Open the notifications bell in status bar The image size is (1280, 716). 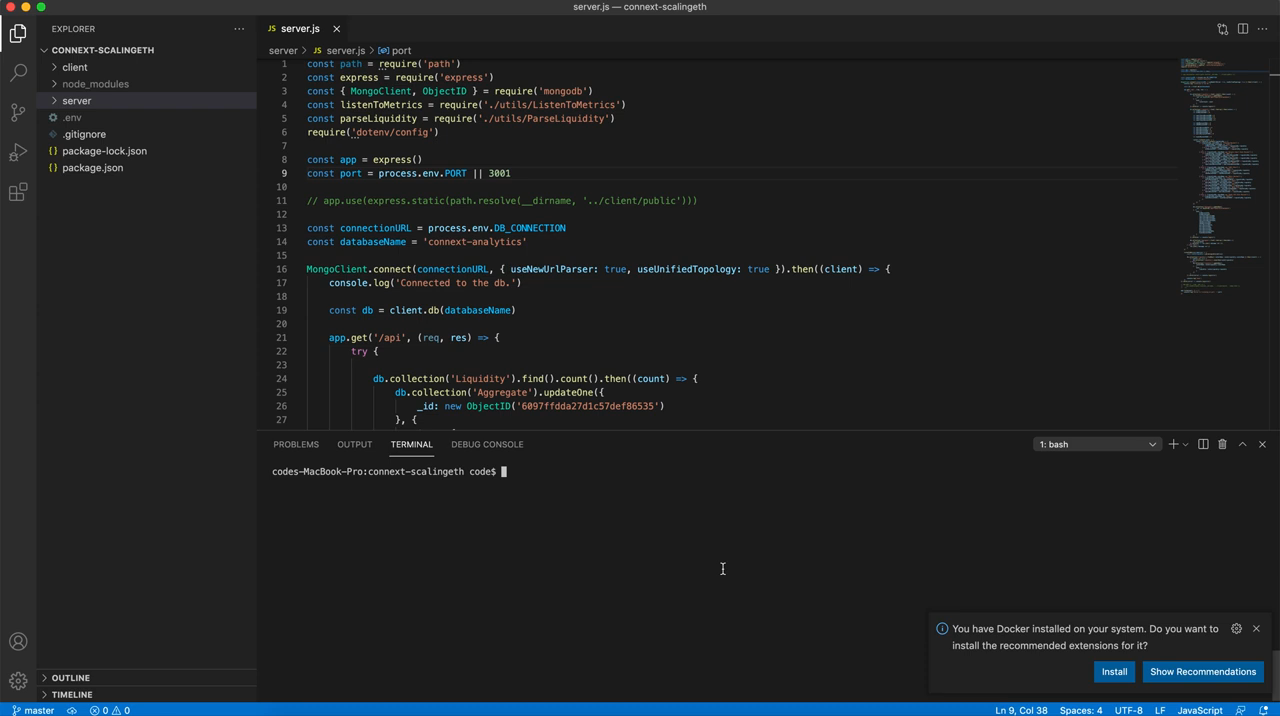click(x=1265, y=710)
